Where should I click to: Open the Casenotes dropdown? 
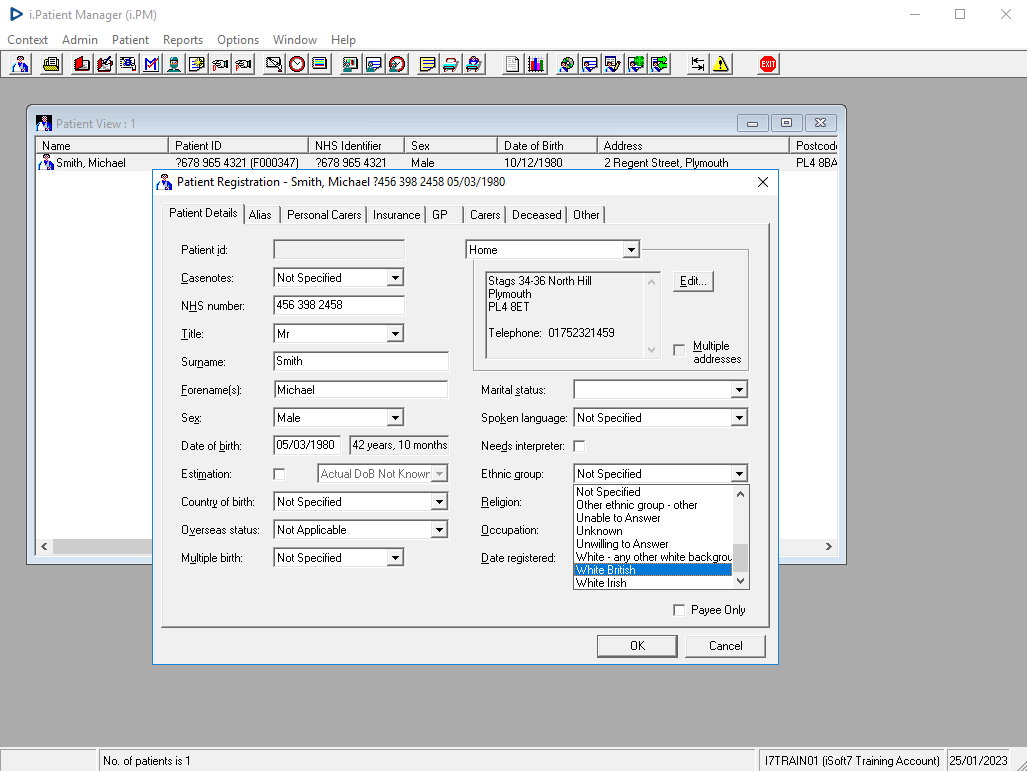point(395,278)
